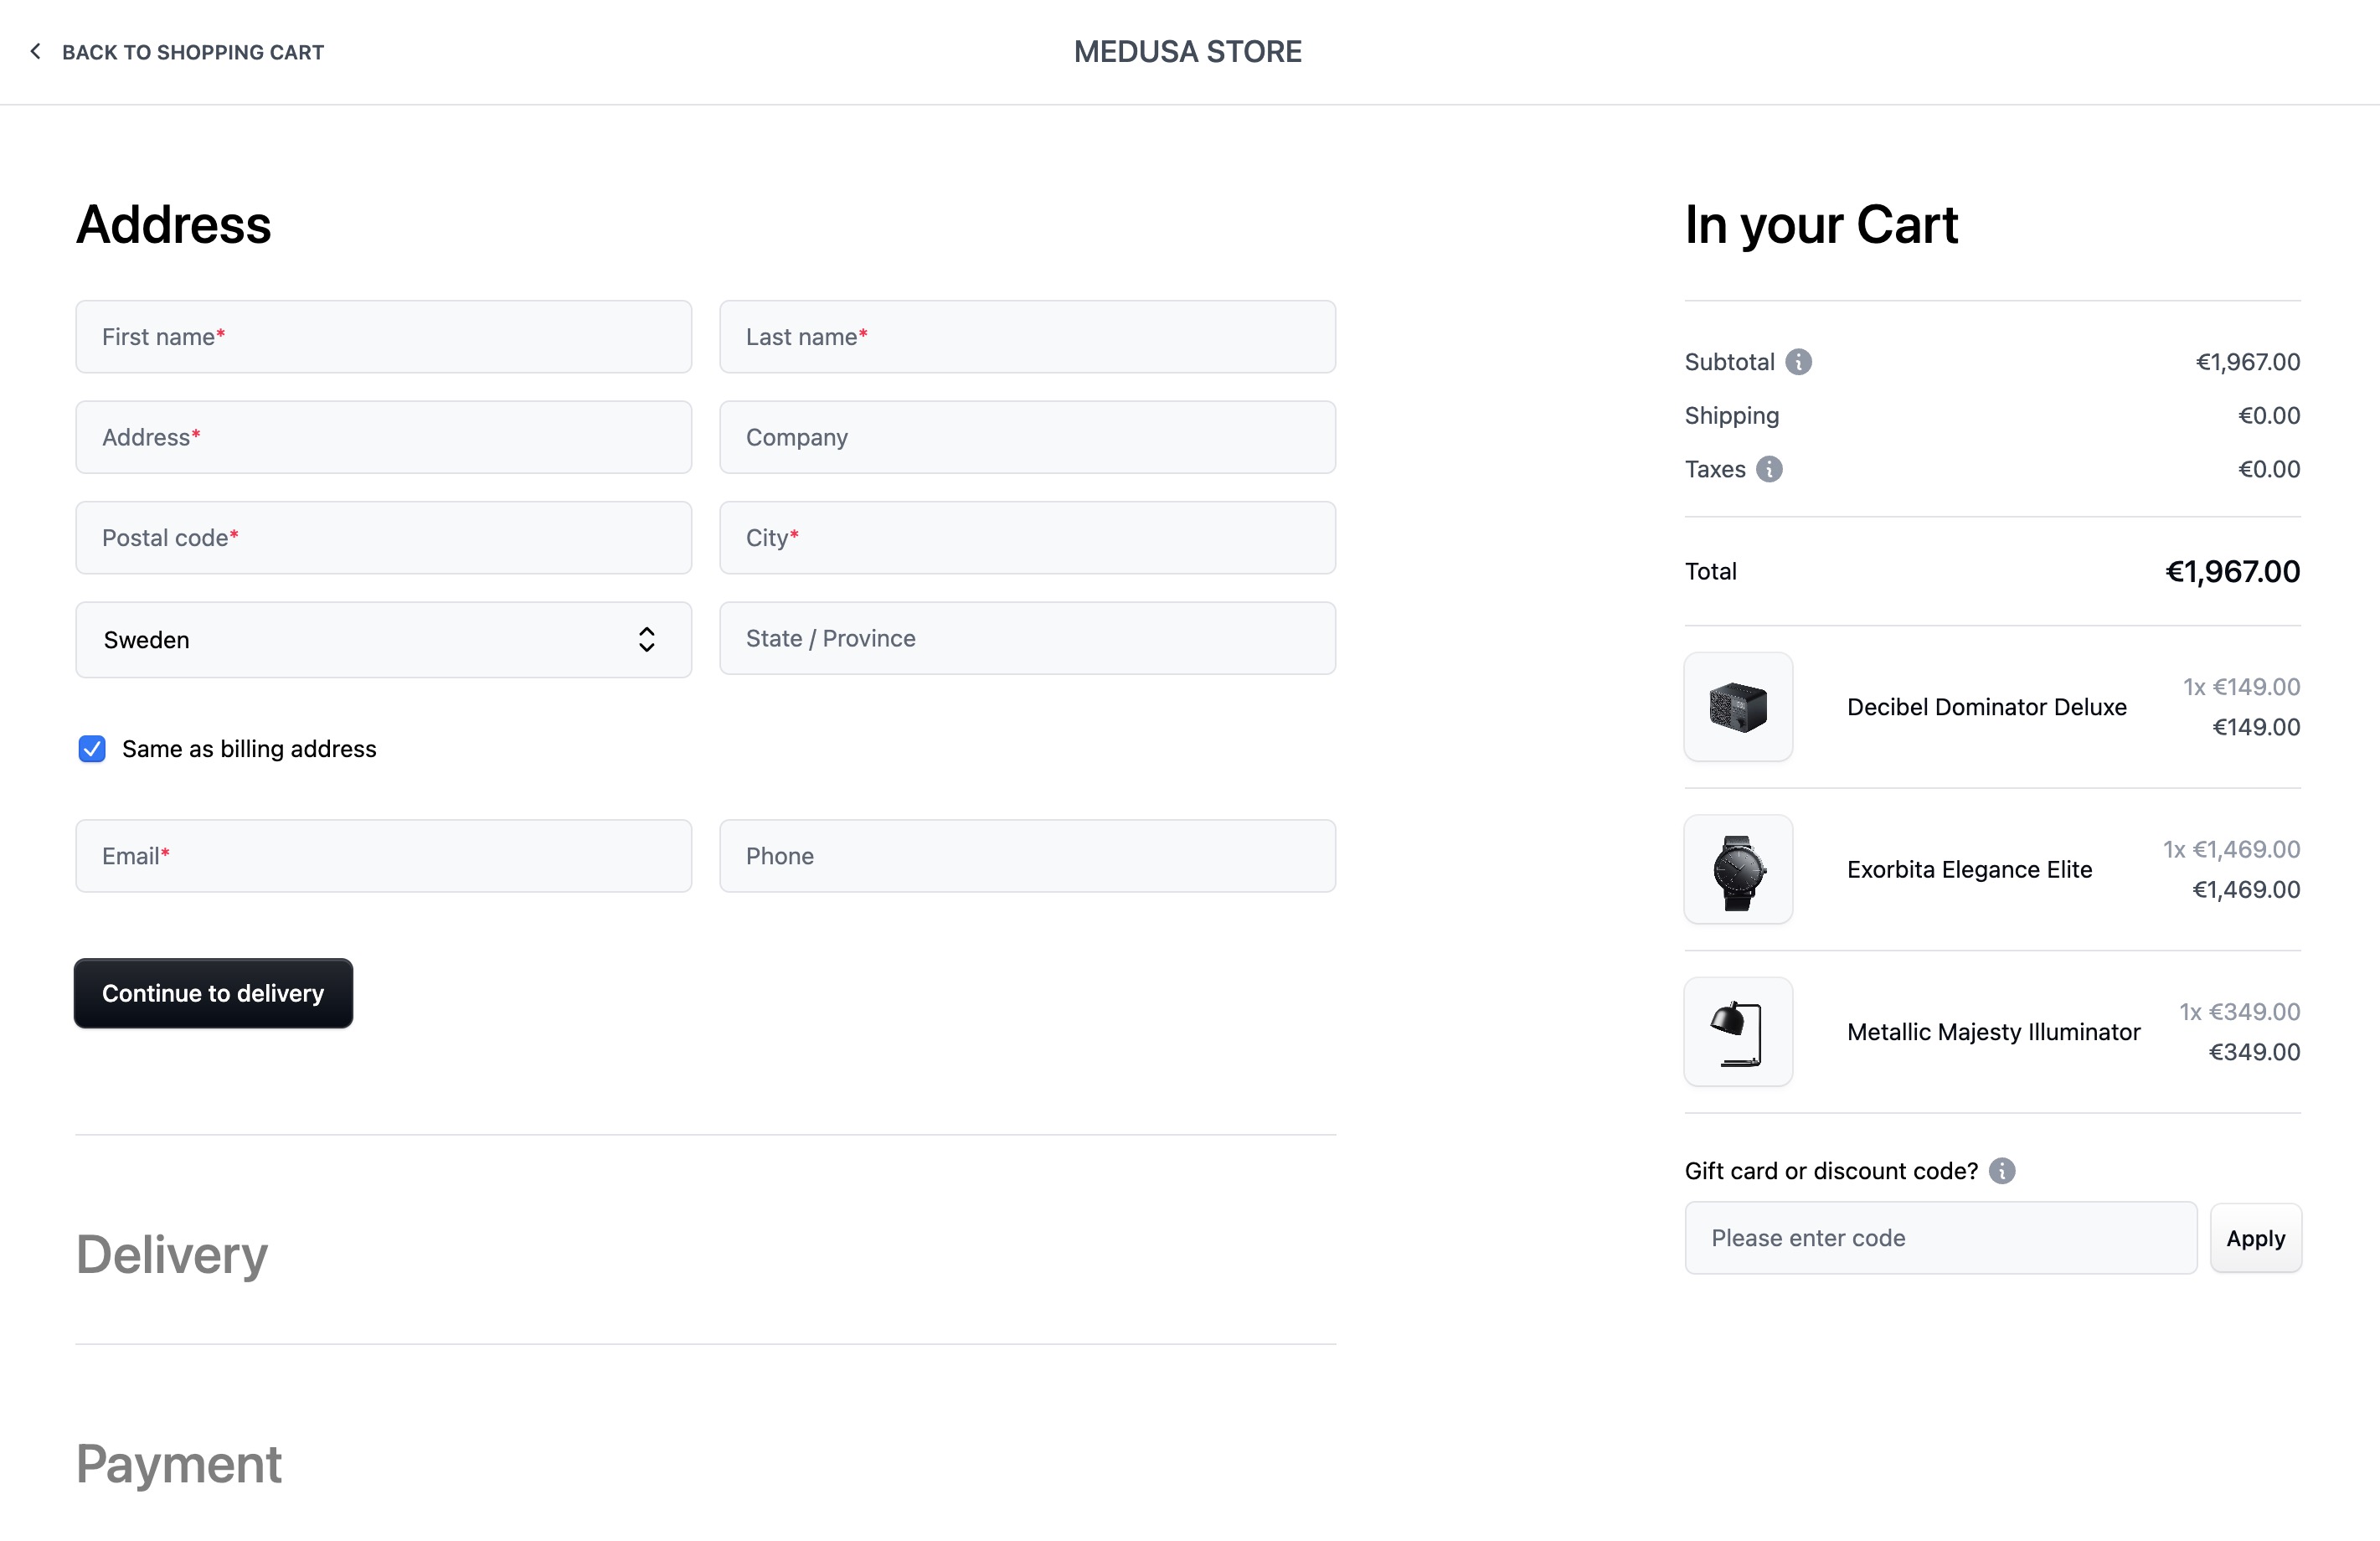This screenshot has width=2380, height=1541.
Task: Apply the gift card or discount code
Action: click(2257, 1237)
